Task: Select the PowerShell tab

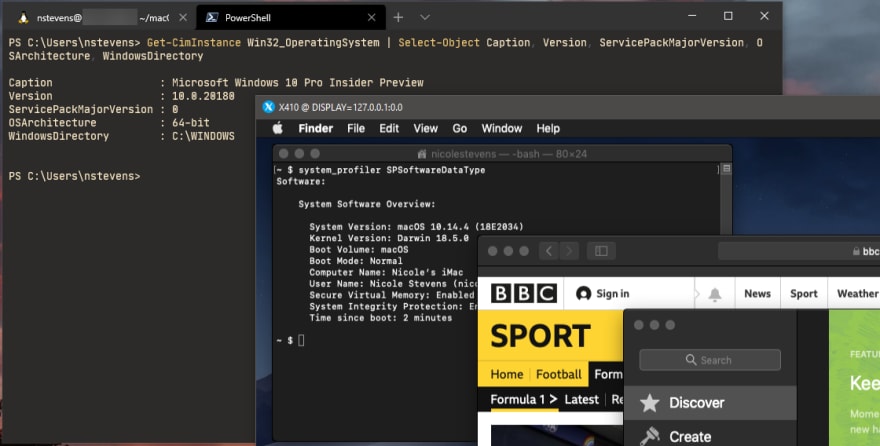Action: pos(291,17)
